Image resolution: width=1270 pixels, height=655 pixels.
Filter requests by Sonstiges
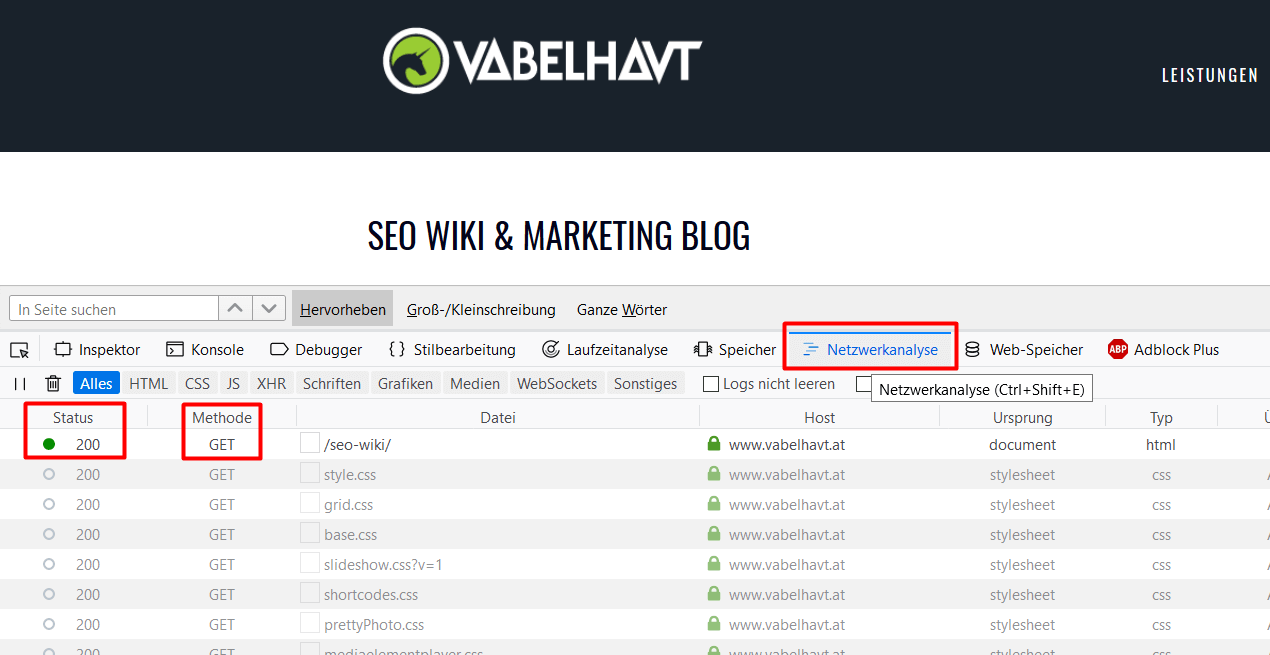point(646,383)
